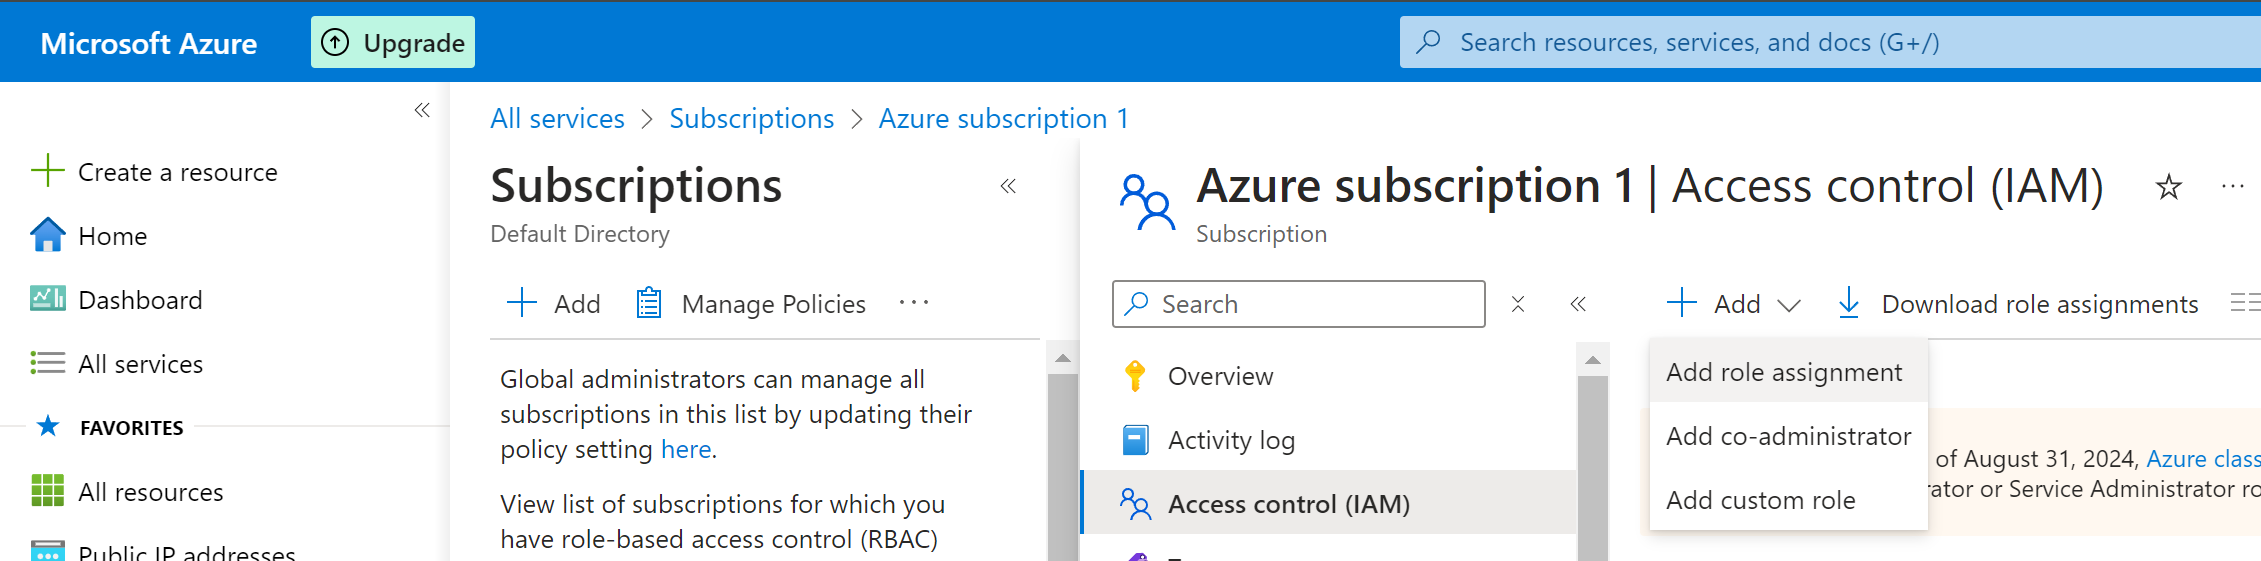Expand the Add dropdown chevron
The height and width of the screenshot is (561, 2261).
[1789, 305]
